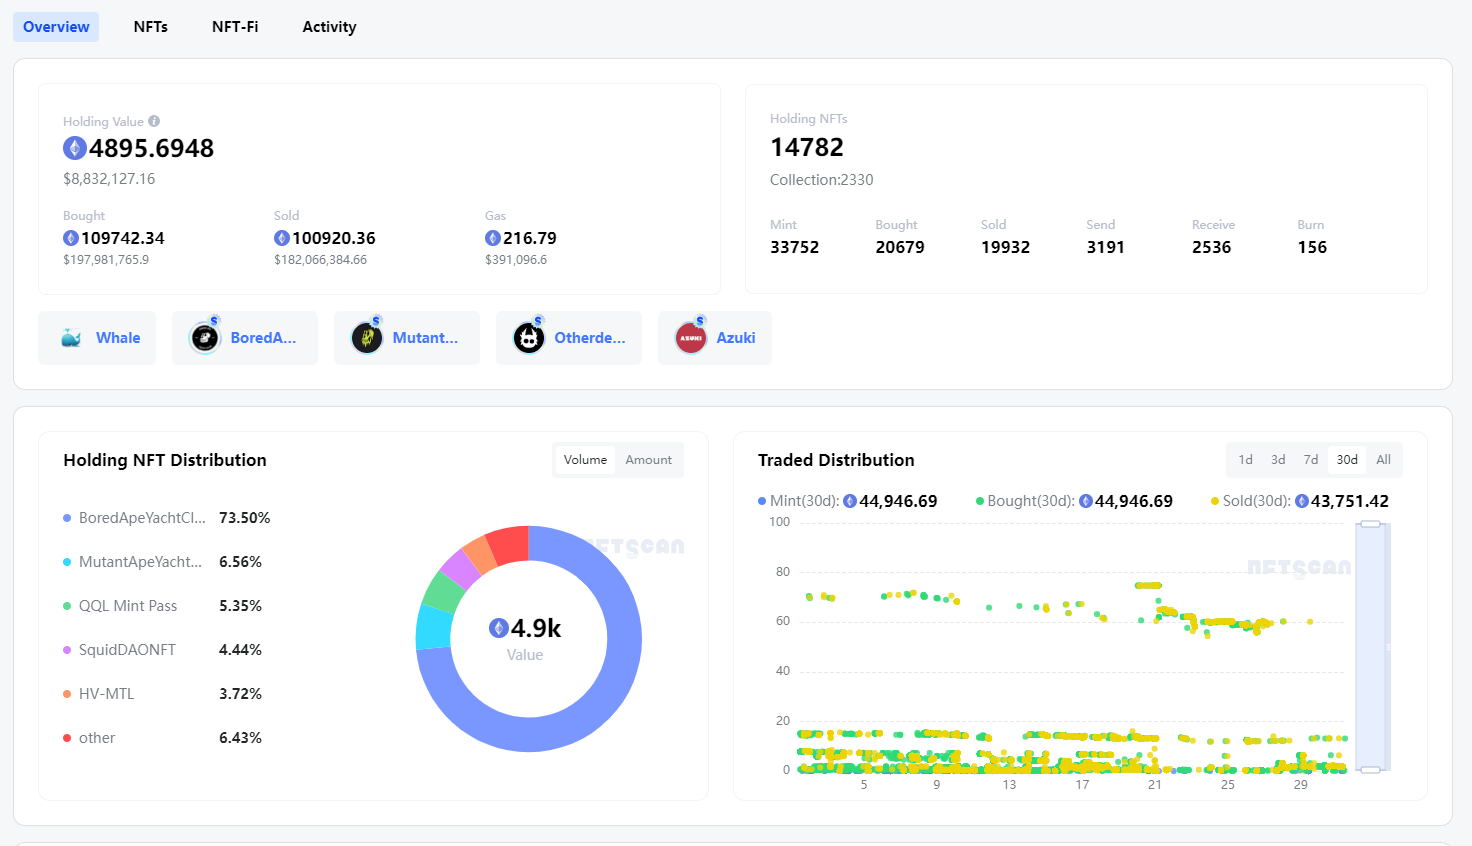Open the Otherdeed collection avatar
Viewport: 1472px width, 846px height.
[x=529, y=338]
